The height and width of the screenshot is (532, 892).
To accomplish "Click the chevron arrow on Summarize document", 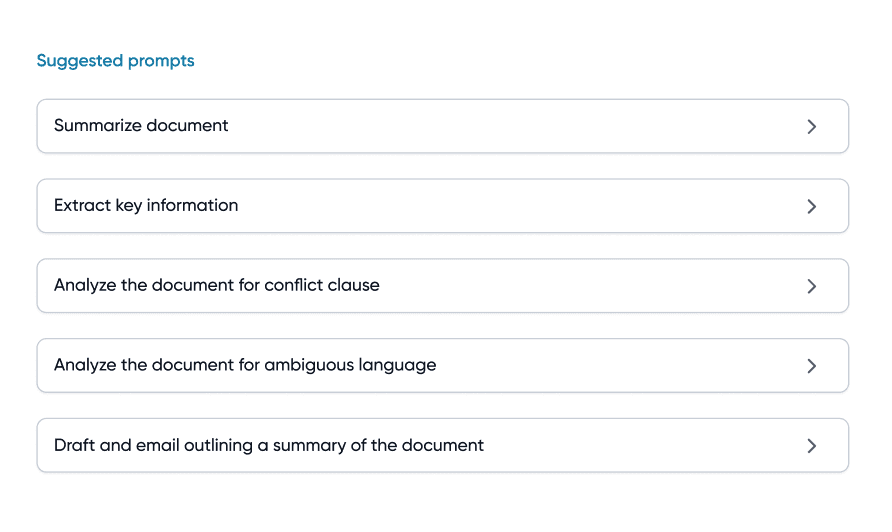I will (812, 126).
